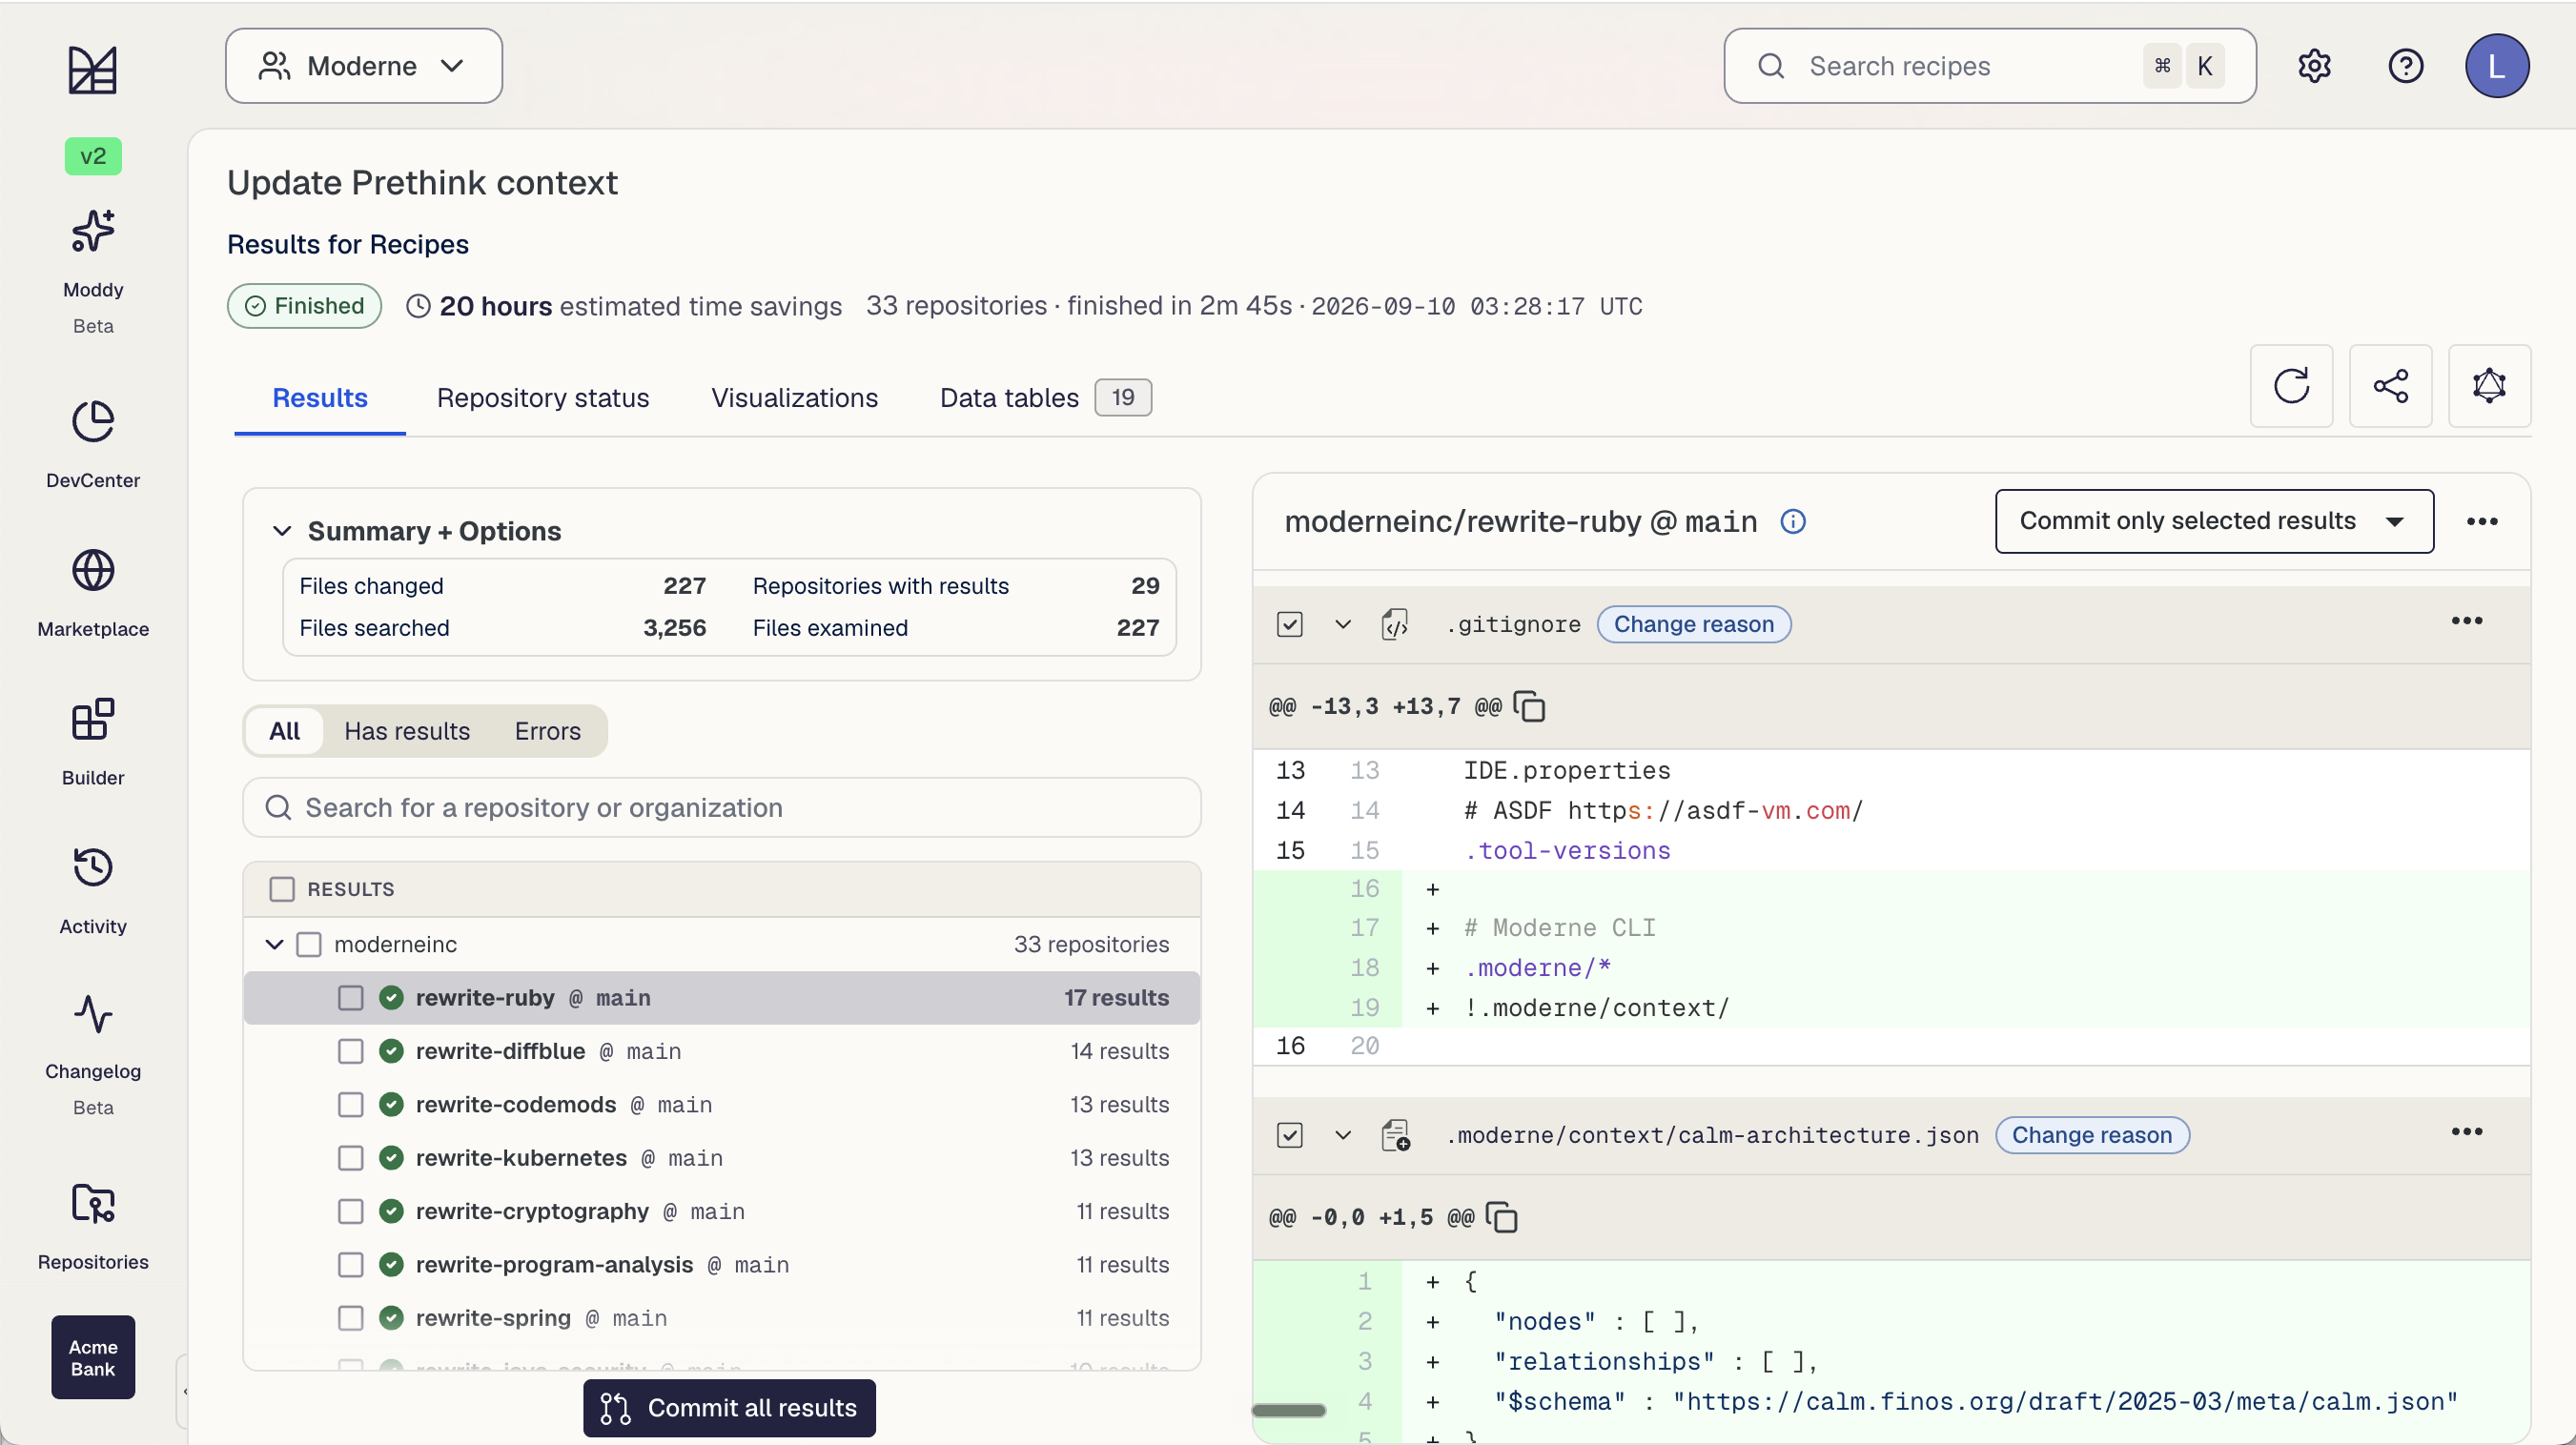This screenshot has height=1445, width=2576.
Task: Switch to Repository status tab
Action: click(x=543, y=398)
